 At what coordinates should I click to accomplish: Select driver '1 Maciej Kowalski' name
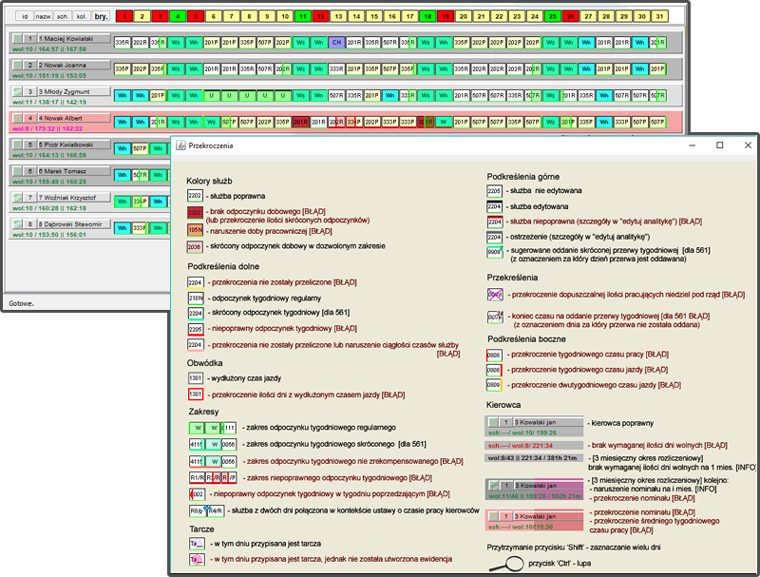74,38
